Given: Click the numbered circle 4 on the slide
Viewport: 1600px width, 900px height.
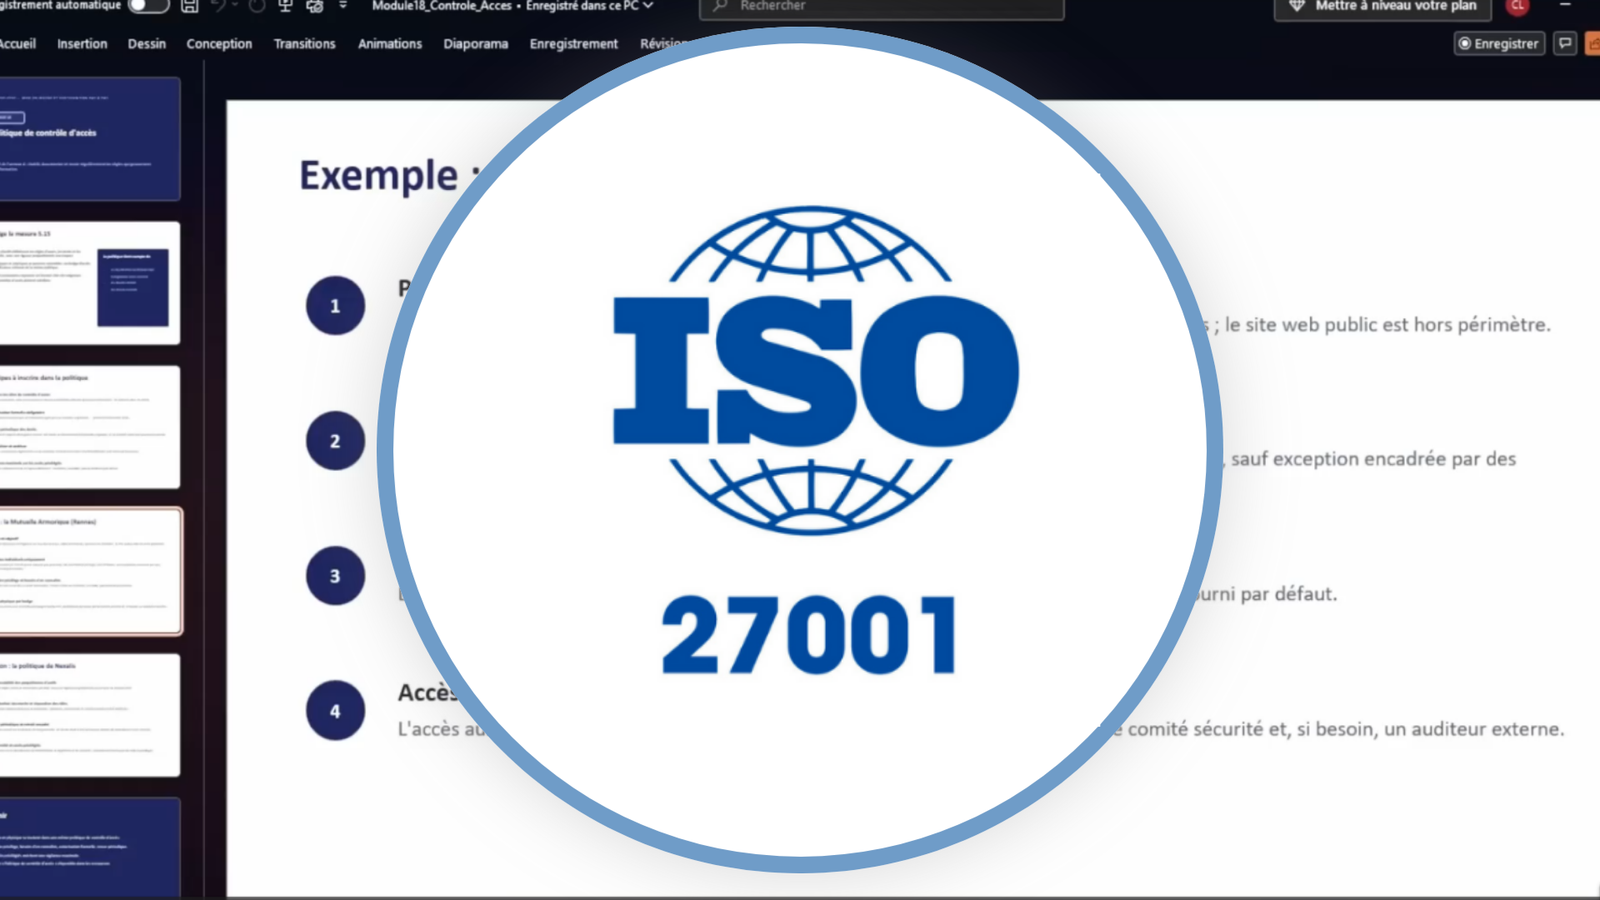Looking at the screenshot, I should coord(335,710).
